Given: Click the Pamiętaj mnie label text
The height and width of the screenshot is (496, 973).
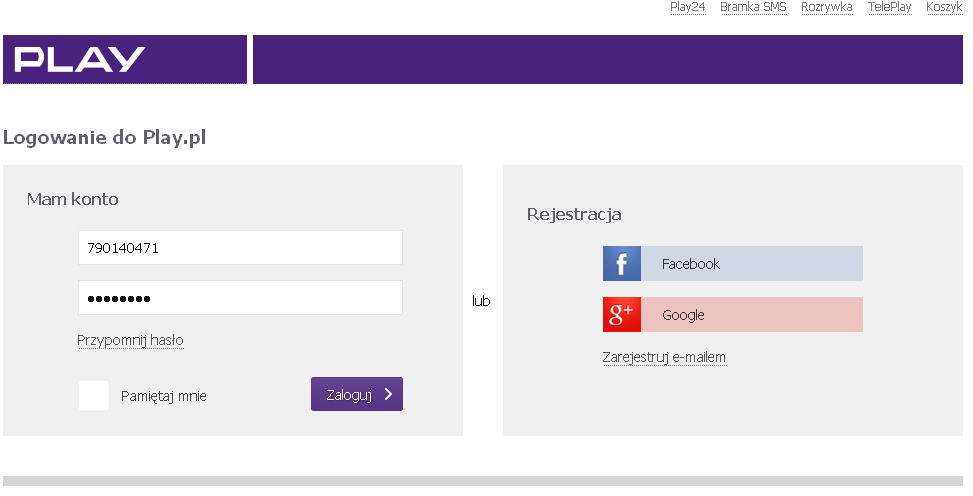Looking at the screenshot, I should pos(164,396).
